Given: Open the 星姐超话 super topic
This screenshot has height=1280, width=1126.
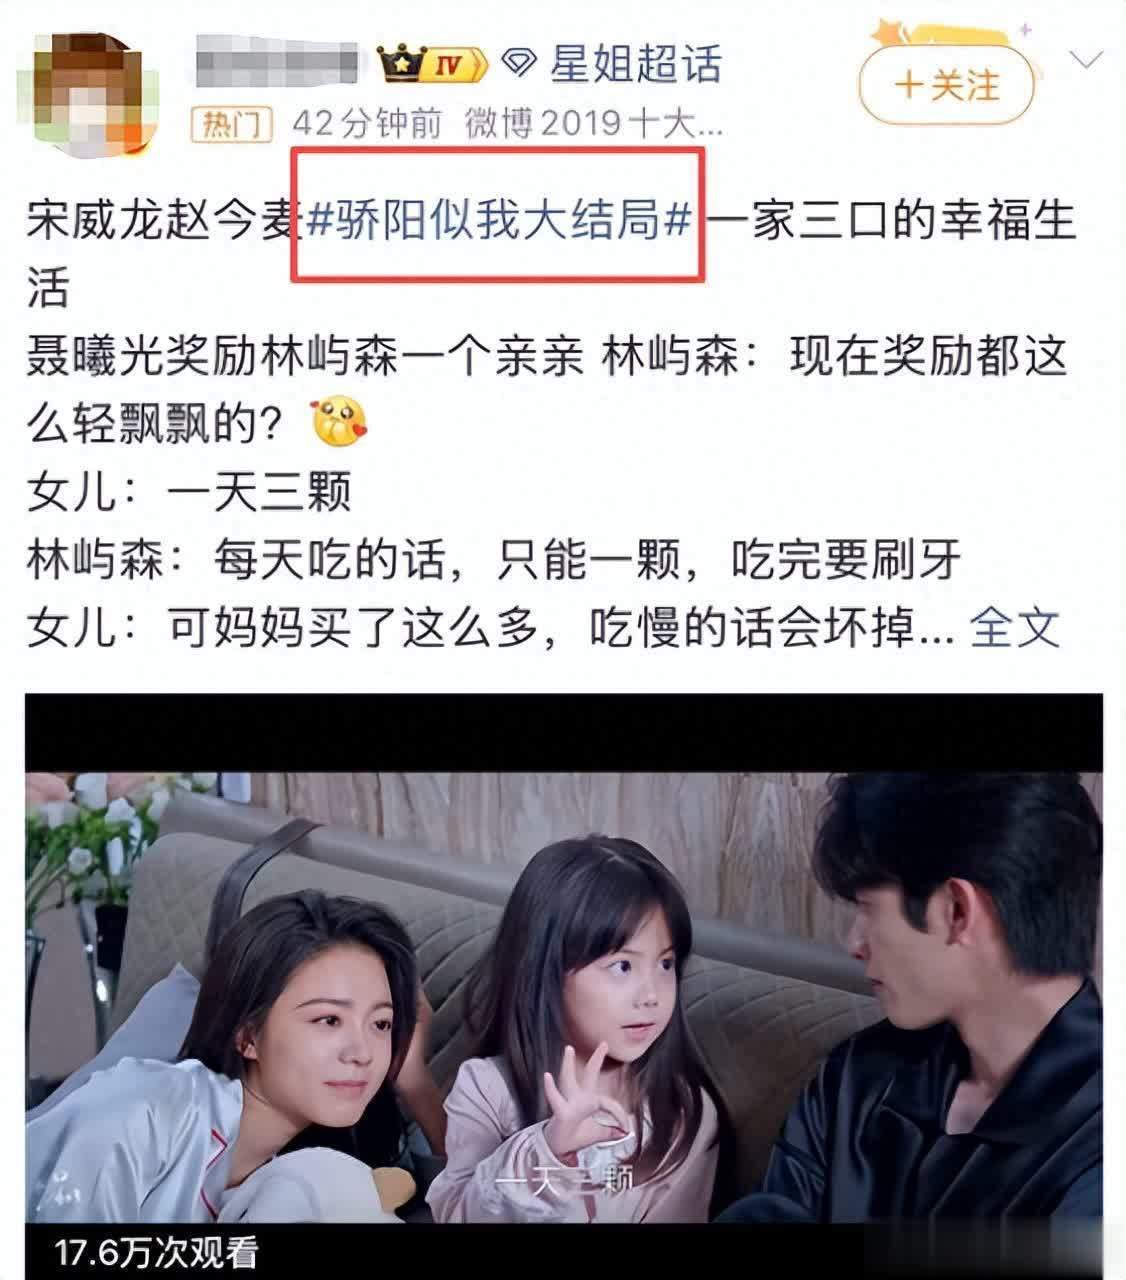Looking at the screenshot, I should pos(635,65).
